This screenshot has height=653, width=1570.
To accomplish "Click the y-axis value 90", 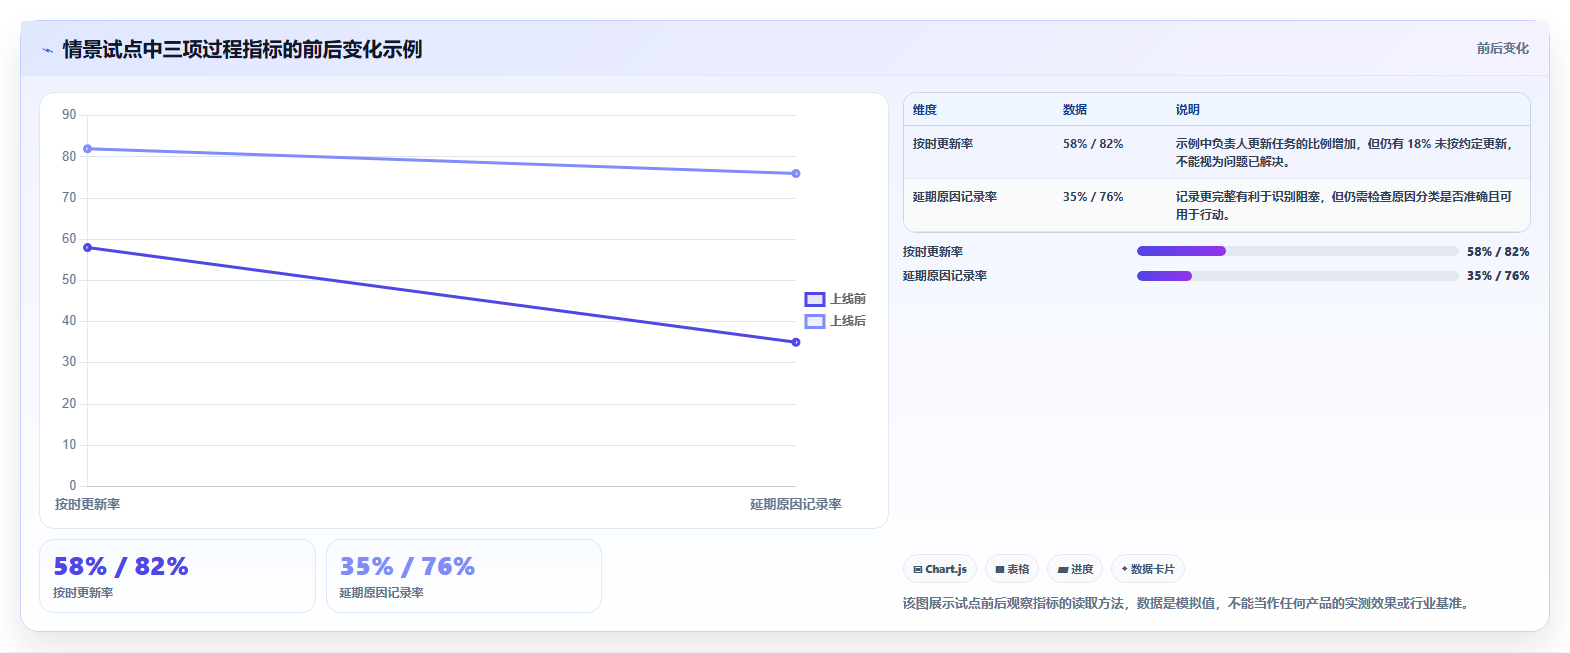I will 69,115.
